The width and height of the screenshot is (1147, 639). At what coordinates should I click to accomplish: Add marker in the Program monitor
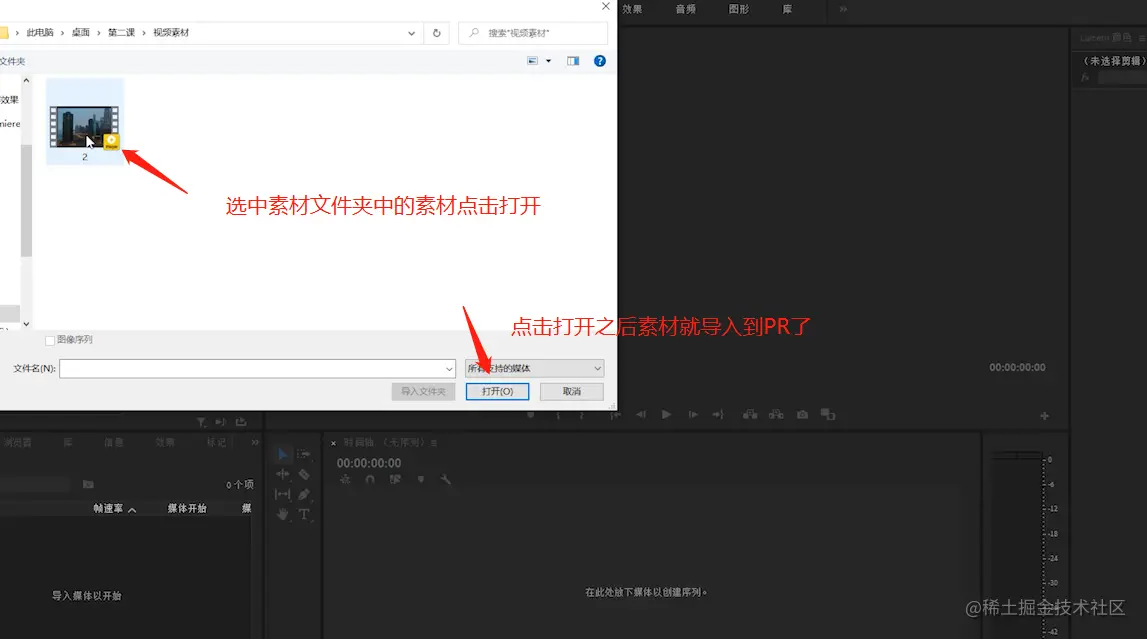point(531,415)
